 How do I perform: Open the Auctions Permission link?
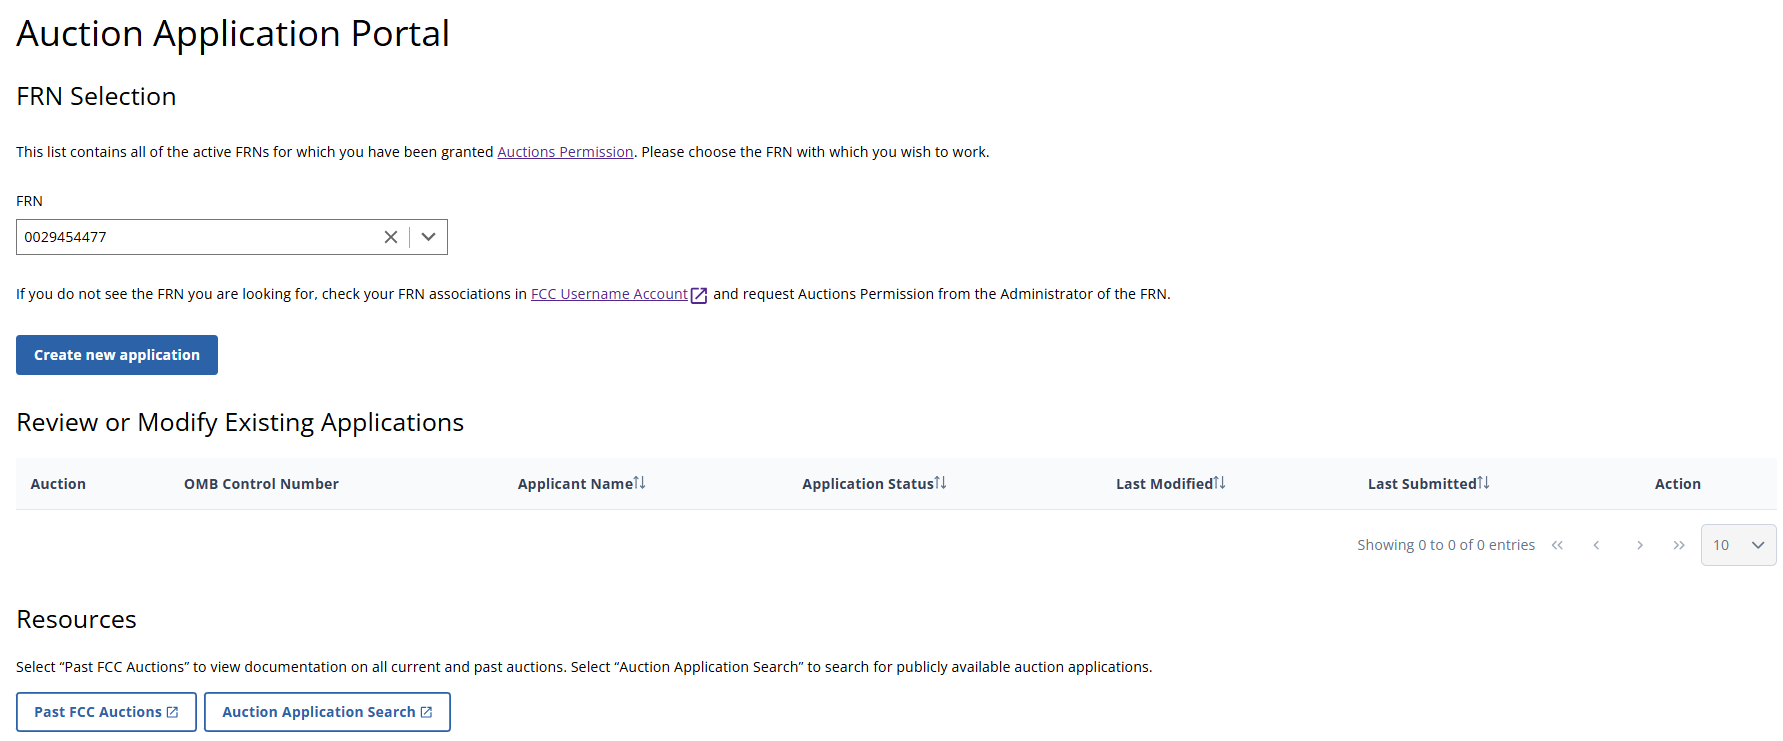tap(565, 152)
